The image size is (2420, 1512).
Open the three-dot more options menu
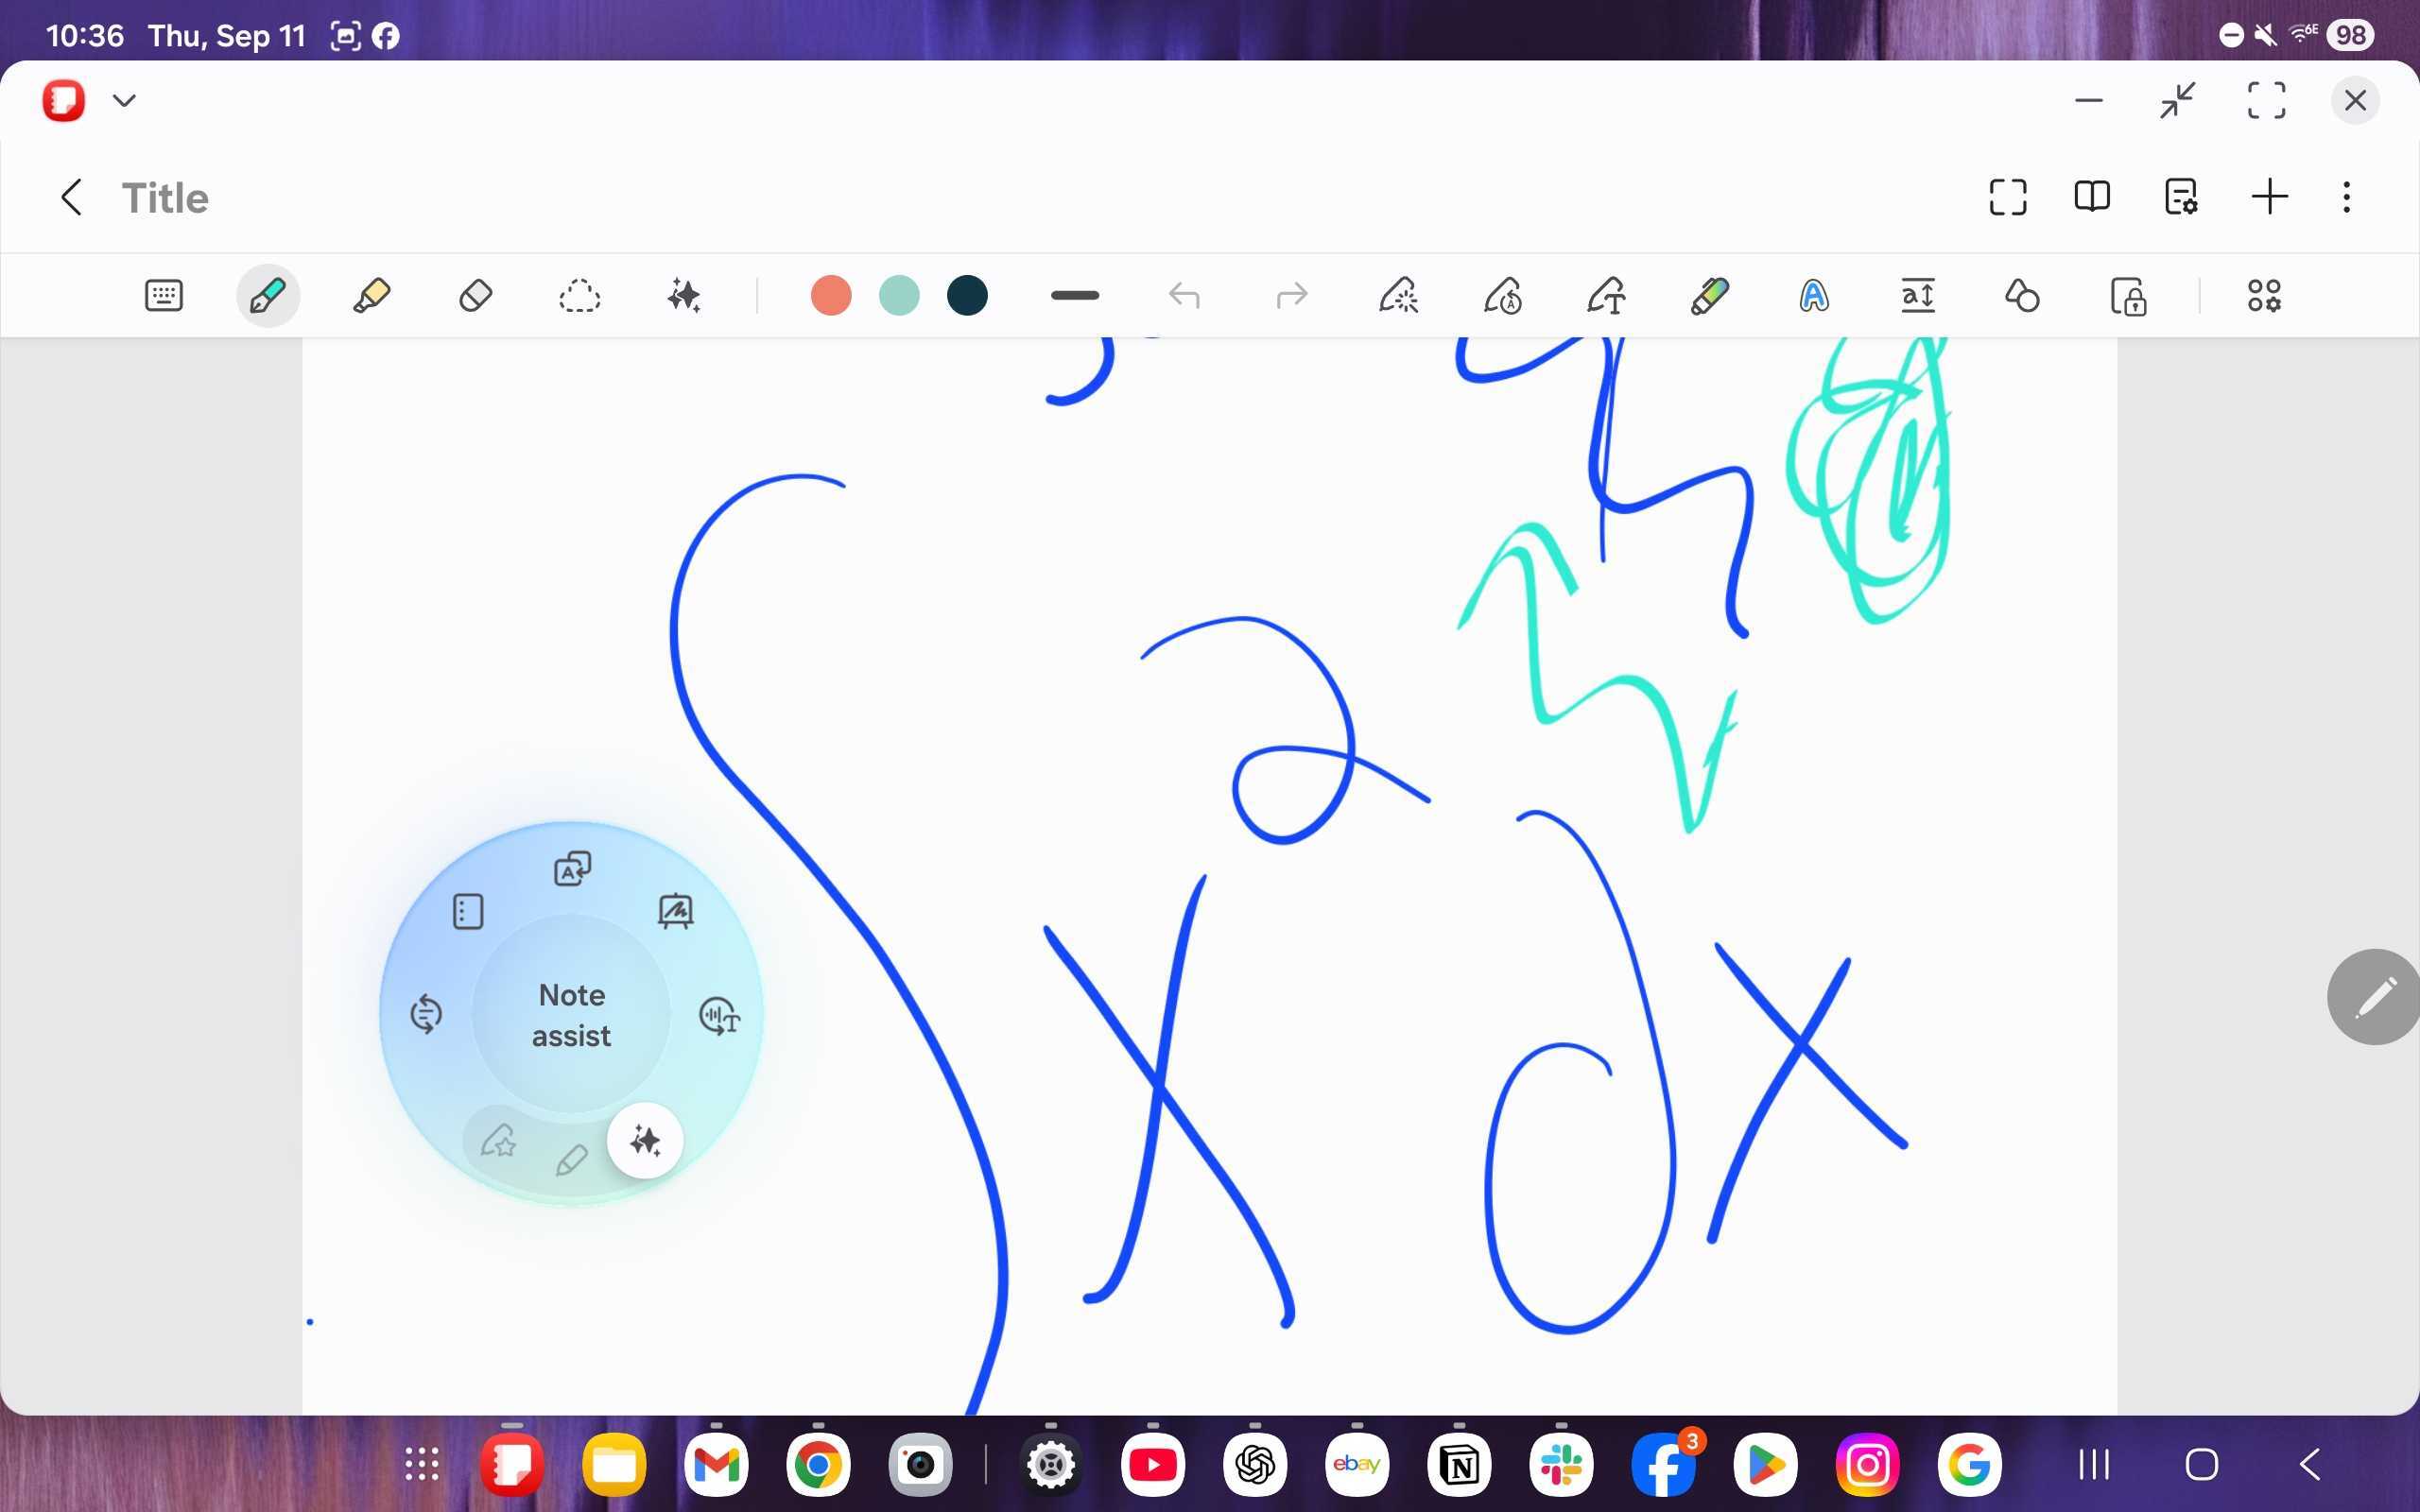2346,197
